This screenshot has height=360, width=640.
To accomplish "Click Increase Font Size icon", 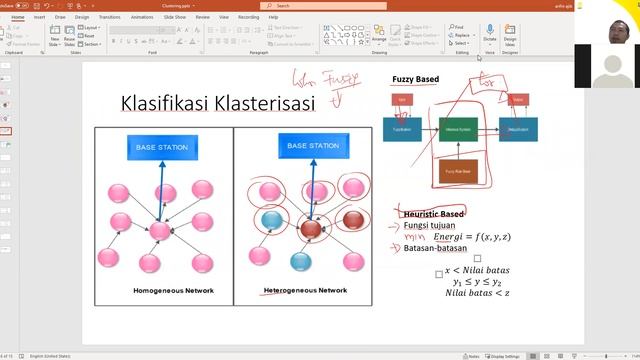I will click(x=179, y=30).
